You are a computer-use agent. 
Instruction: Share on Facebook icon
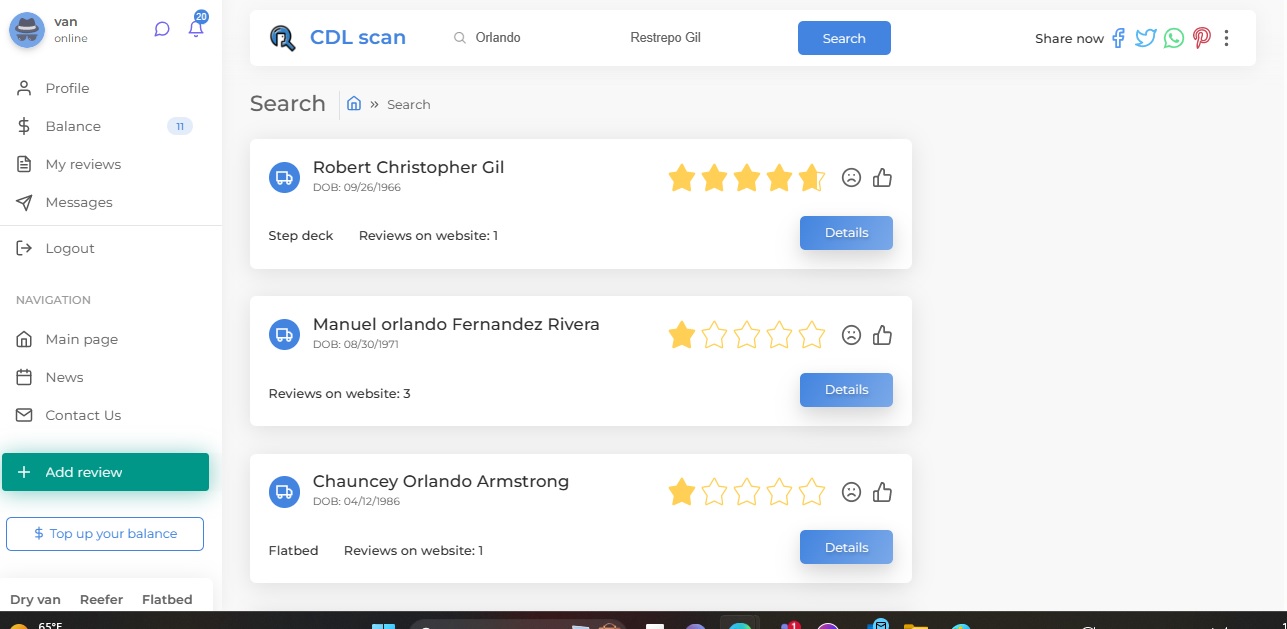[1118, 38]
